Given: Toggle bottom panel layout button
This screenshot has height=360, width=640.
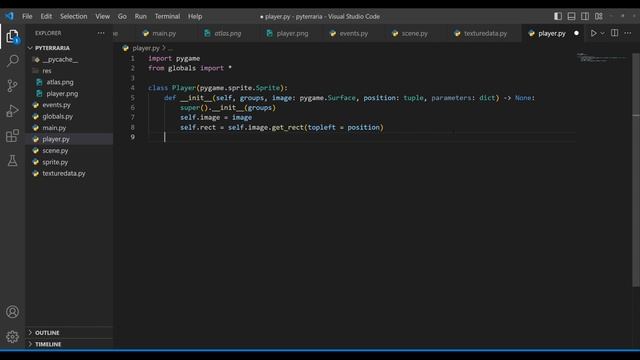Looking at the screenshot, I should coord(571,16).
